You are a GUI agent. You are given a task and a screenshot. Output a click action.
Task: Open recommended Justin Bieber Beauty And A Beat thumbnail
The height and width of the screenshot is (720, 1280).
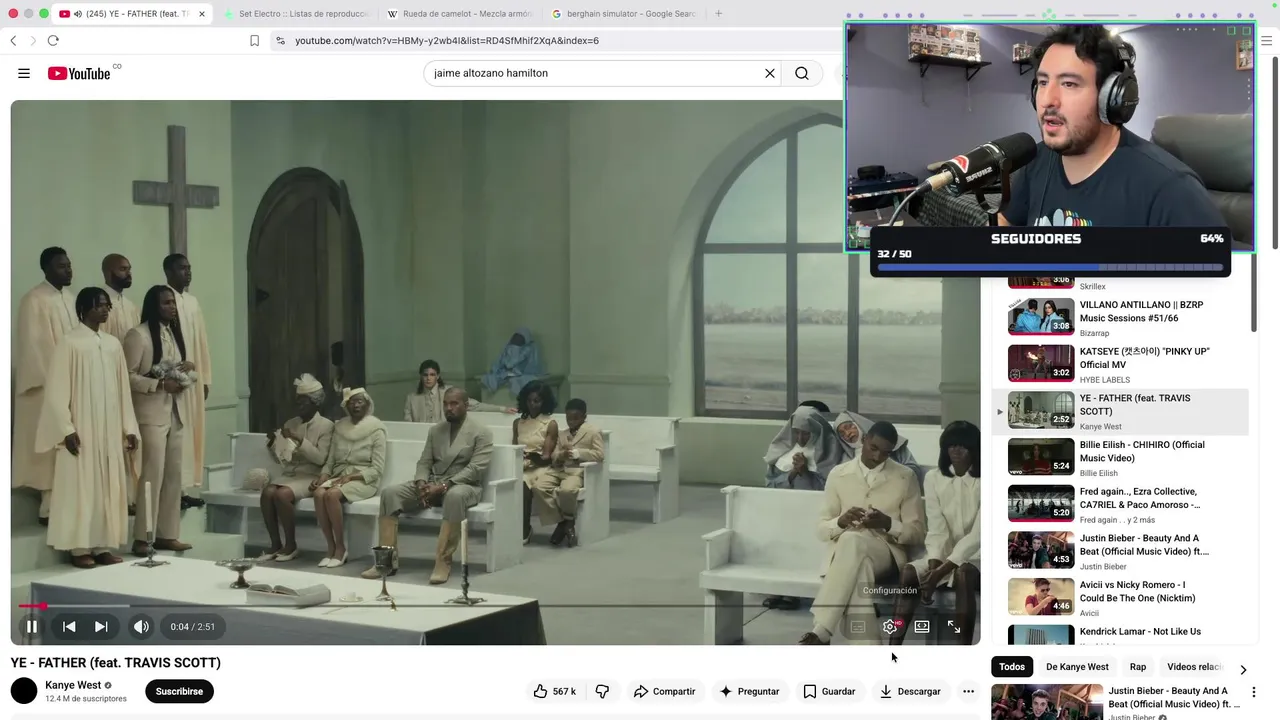[x=1047, y=702]
